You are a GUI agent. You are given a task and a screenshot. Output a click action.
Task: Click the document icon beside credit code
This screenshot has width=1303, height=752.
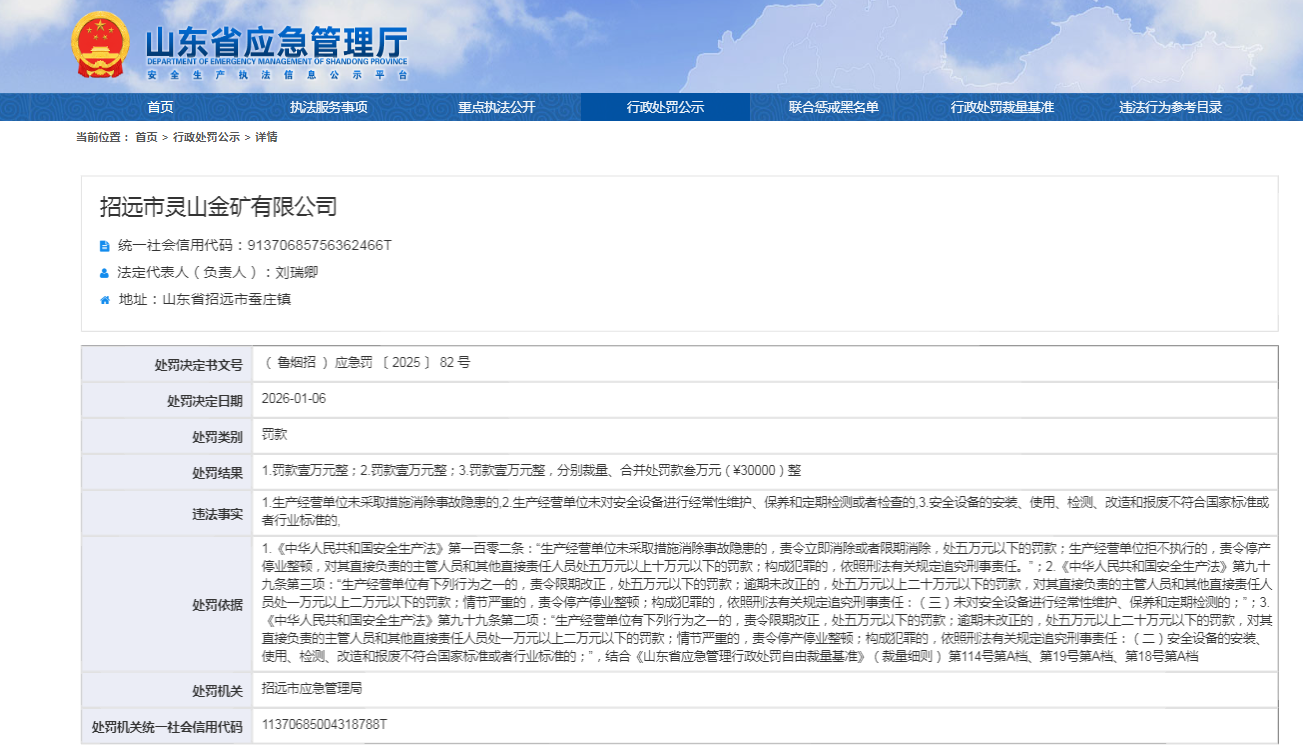click(104, 245)
